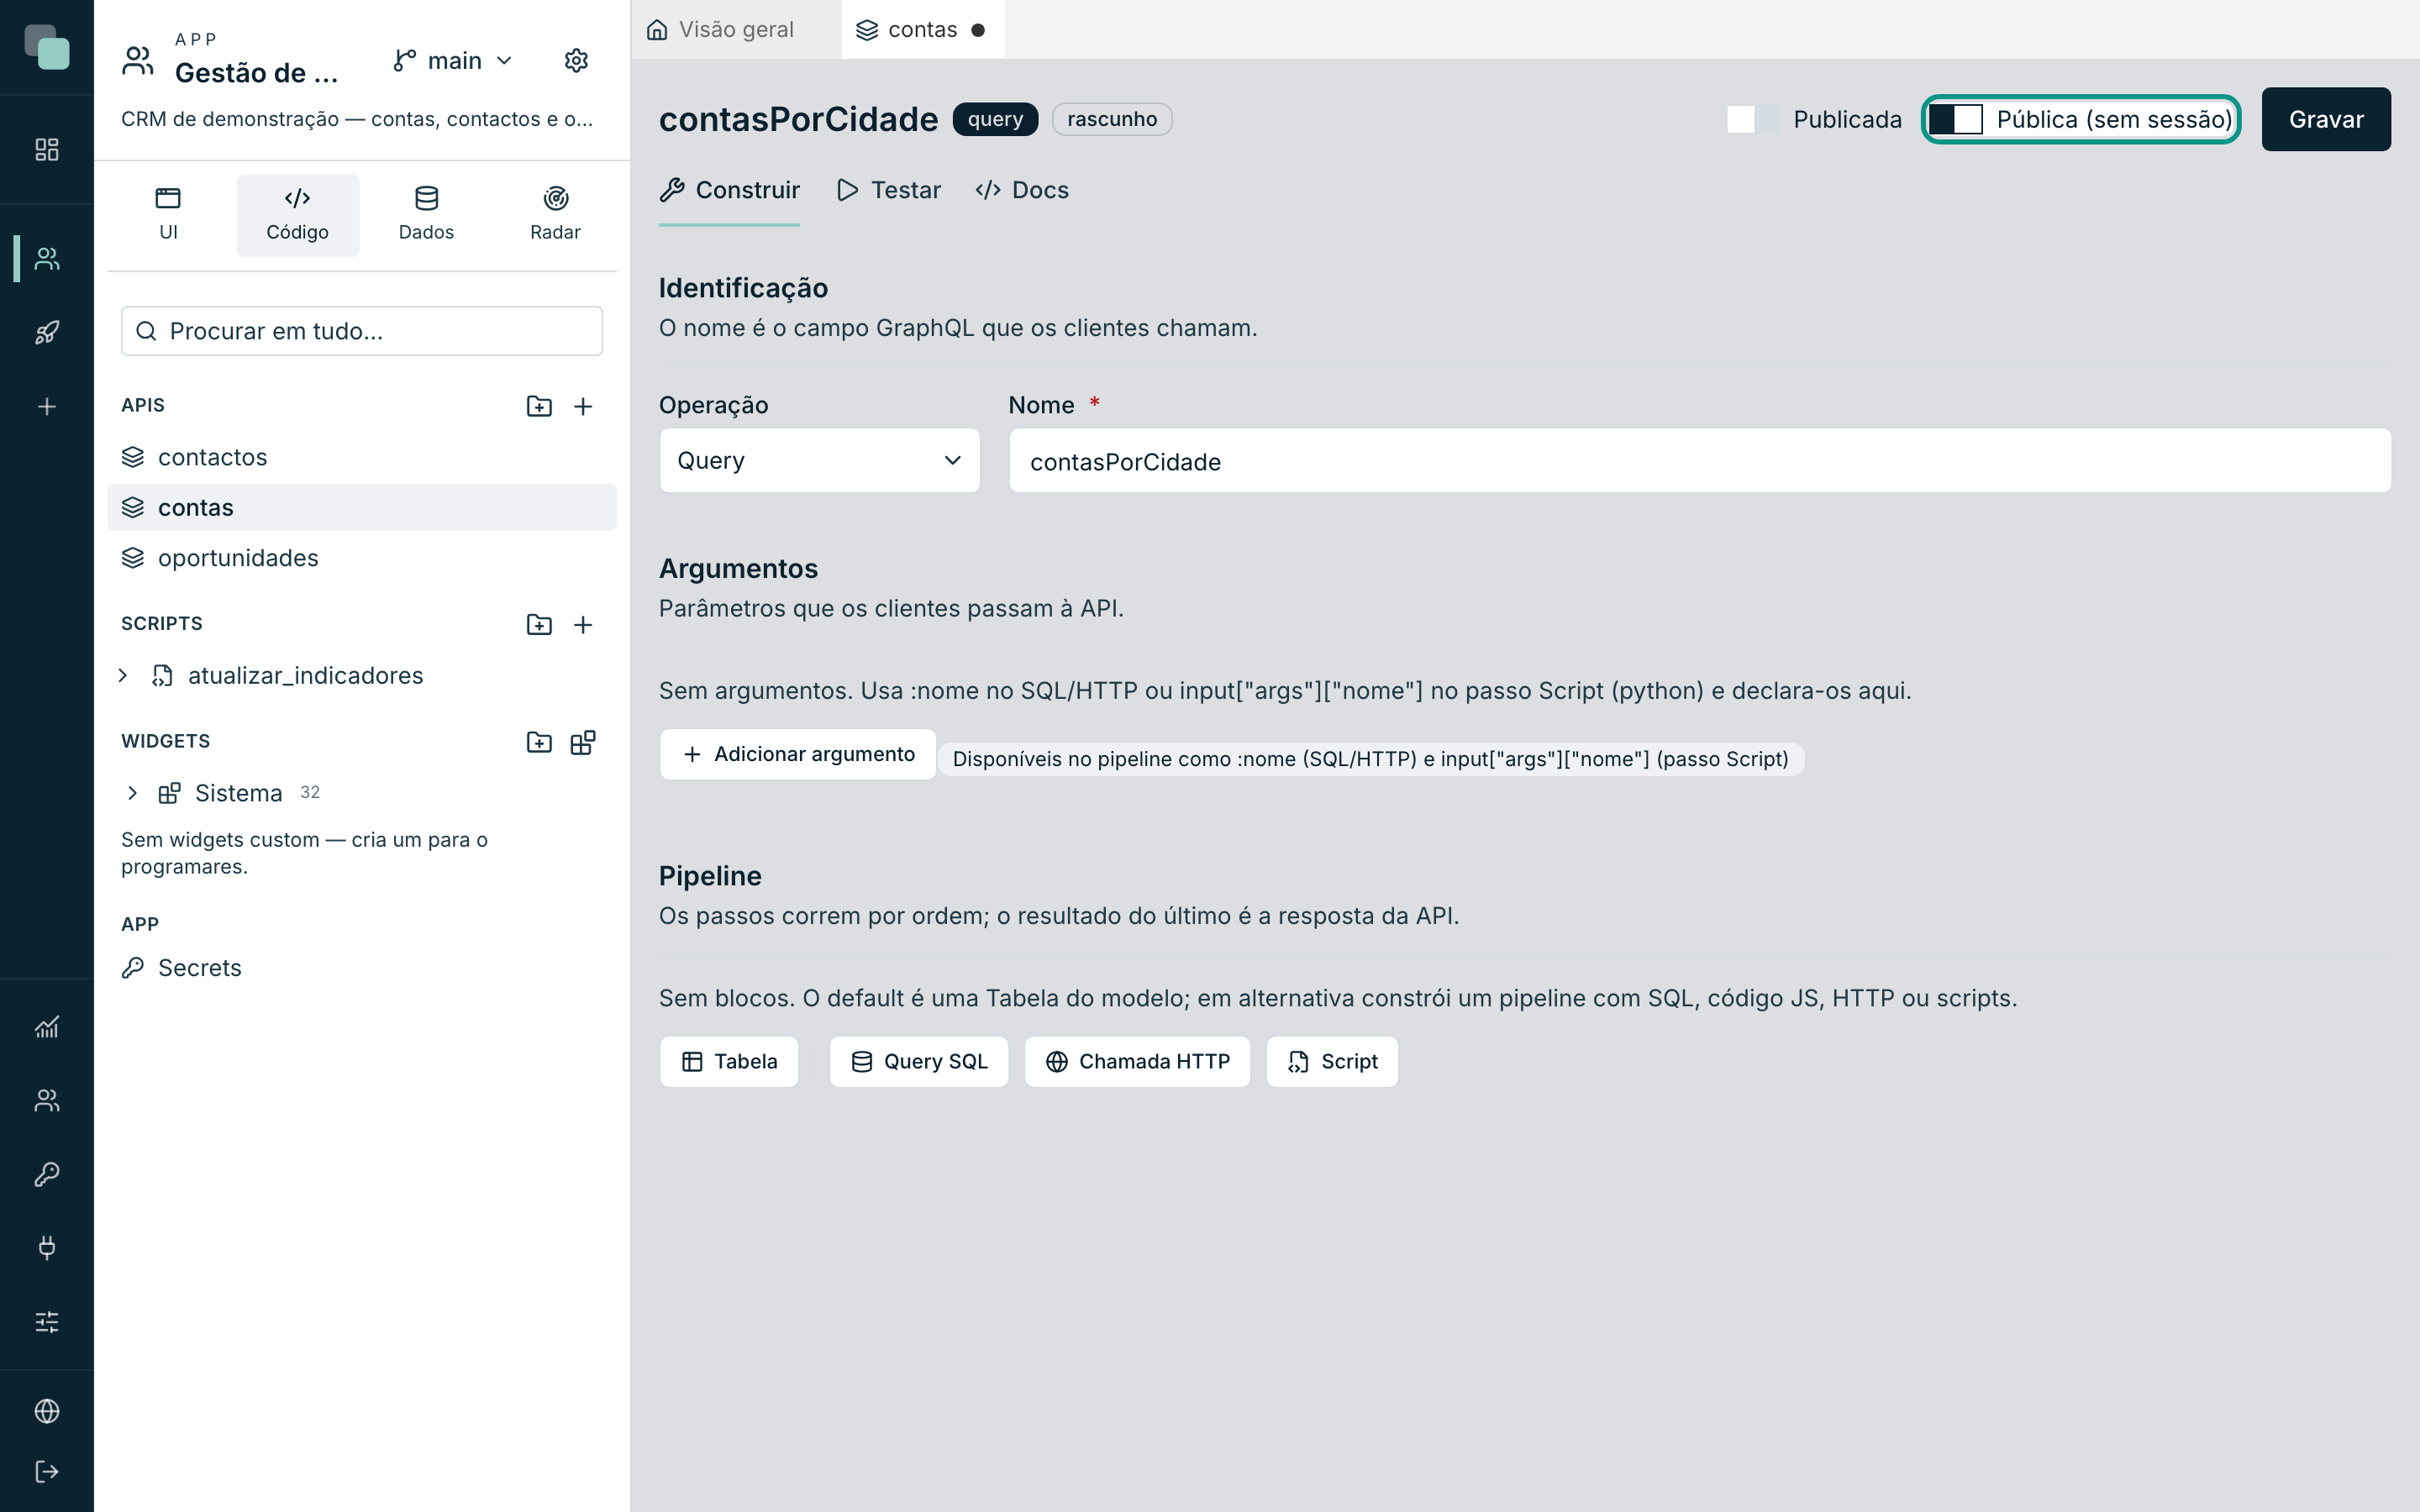Add new custom widget icon
The height and width of the screenshot is (1512, 2420).
tap(583, 742)
